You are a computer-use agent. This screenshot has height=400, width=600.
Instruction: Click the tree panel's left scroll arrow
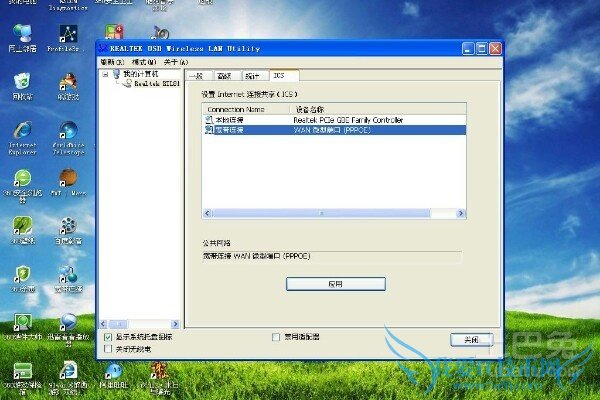103,324
